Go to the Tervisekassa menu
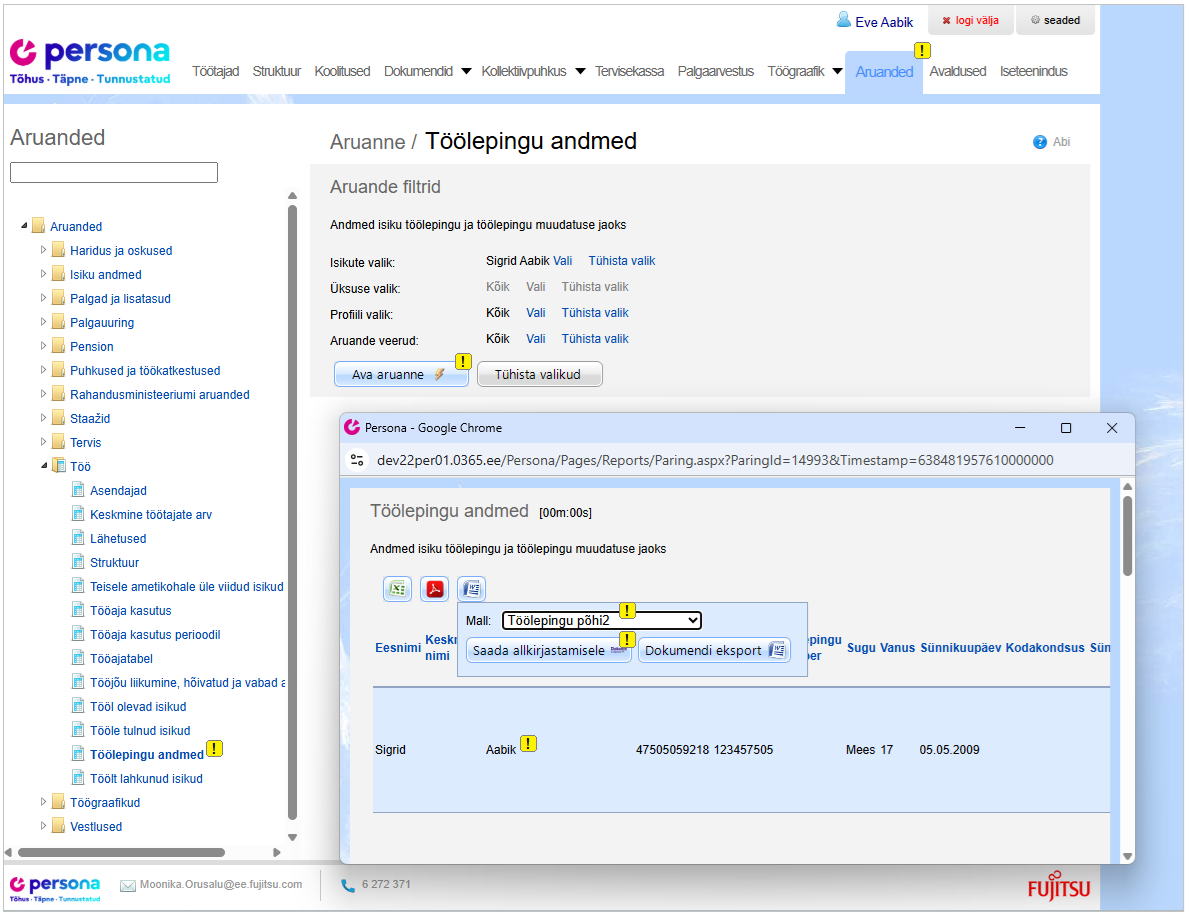 tap(629, 71)
